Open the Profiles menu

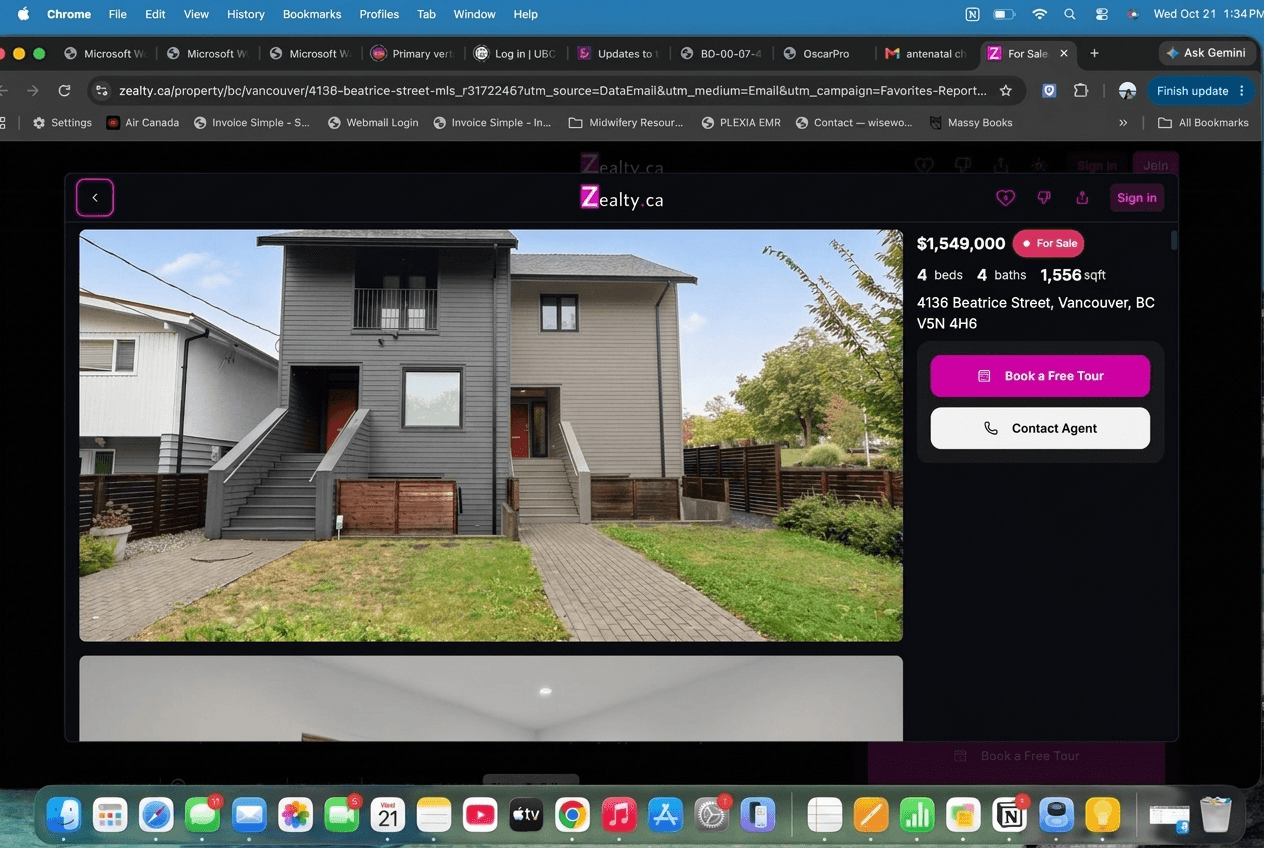pos(379,14)
